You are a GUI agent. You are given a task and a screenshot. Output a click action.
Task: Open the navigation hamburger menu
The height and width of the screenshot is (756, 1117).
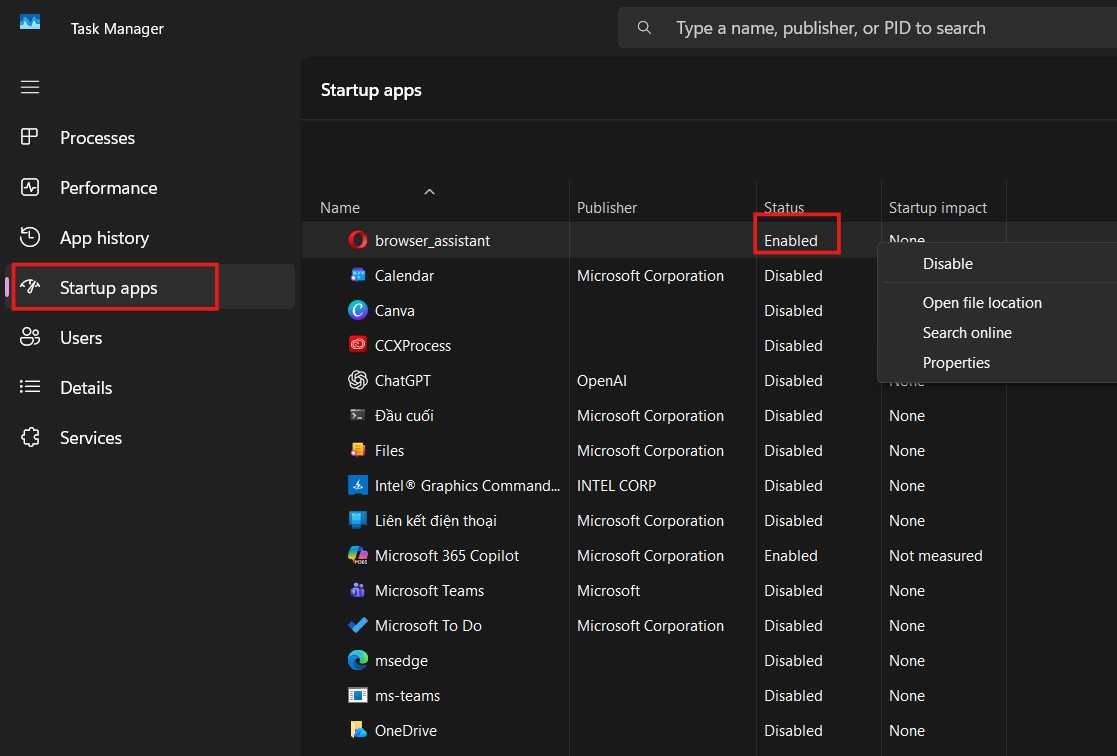pyautogui.click(x=30, y=87)
